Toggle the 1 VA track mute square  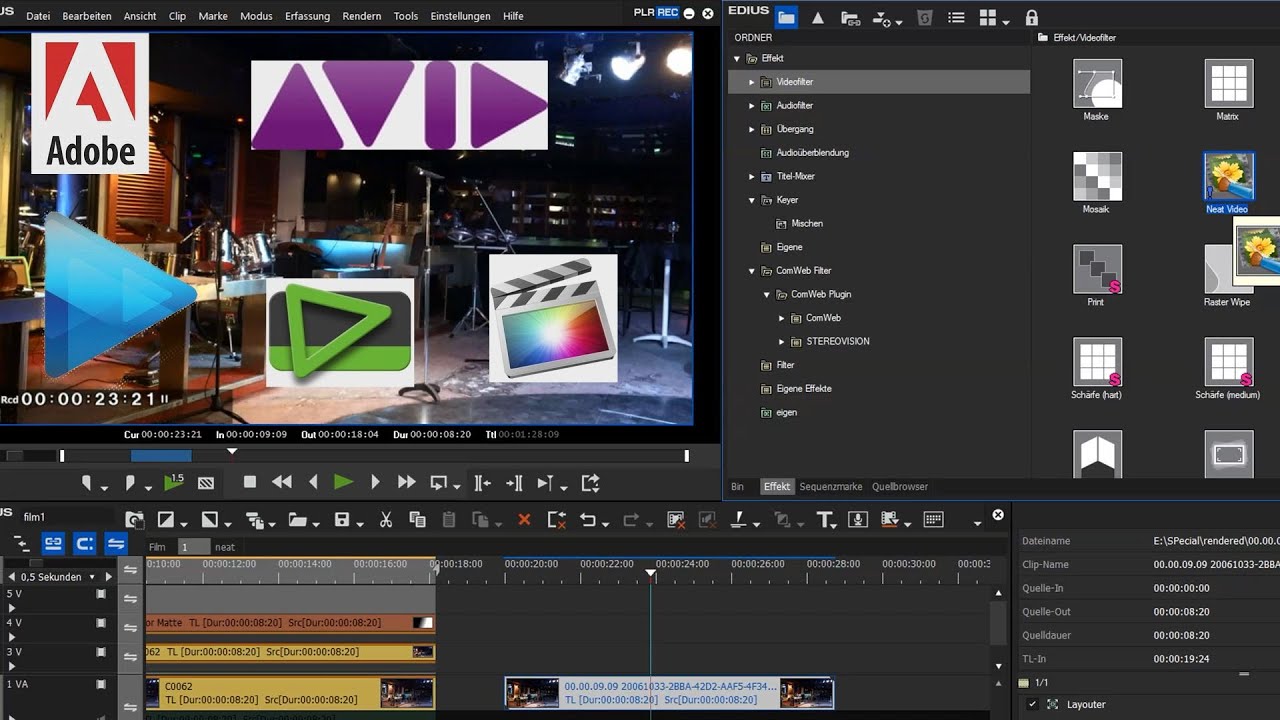point(101,684)
